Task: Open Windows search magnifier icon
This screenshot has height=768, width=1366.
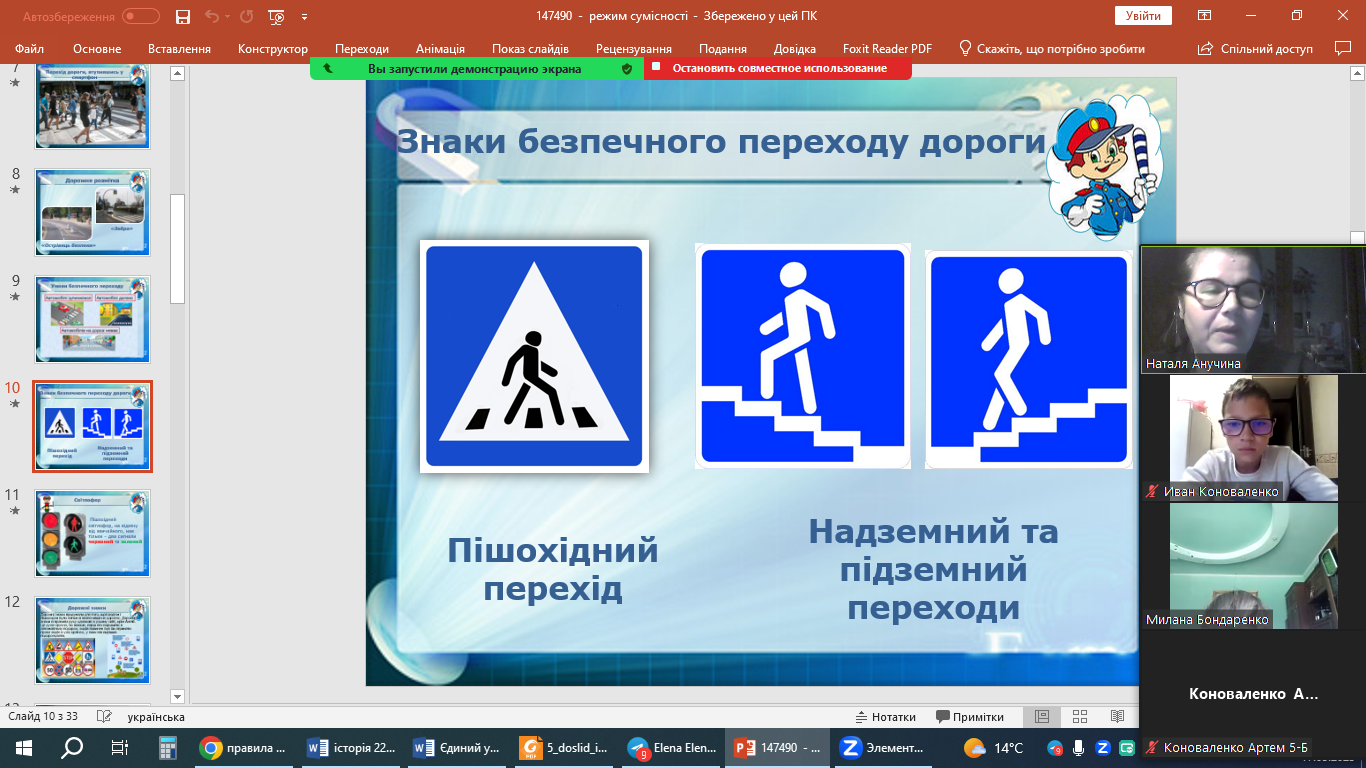Action: pos(72,747)
